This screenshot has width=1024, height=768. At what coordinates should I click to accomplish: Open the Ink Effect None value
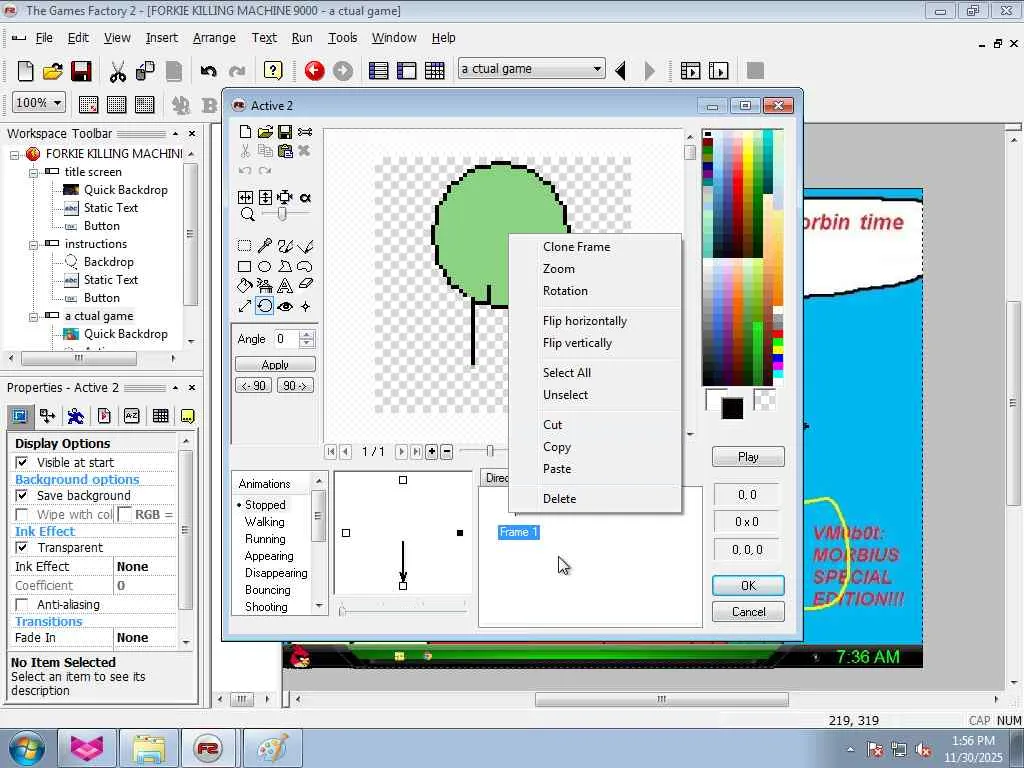(144, 566)
